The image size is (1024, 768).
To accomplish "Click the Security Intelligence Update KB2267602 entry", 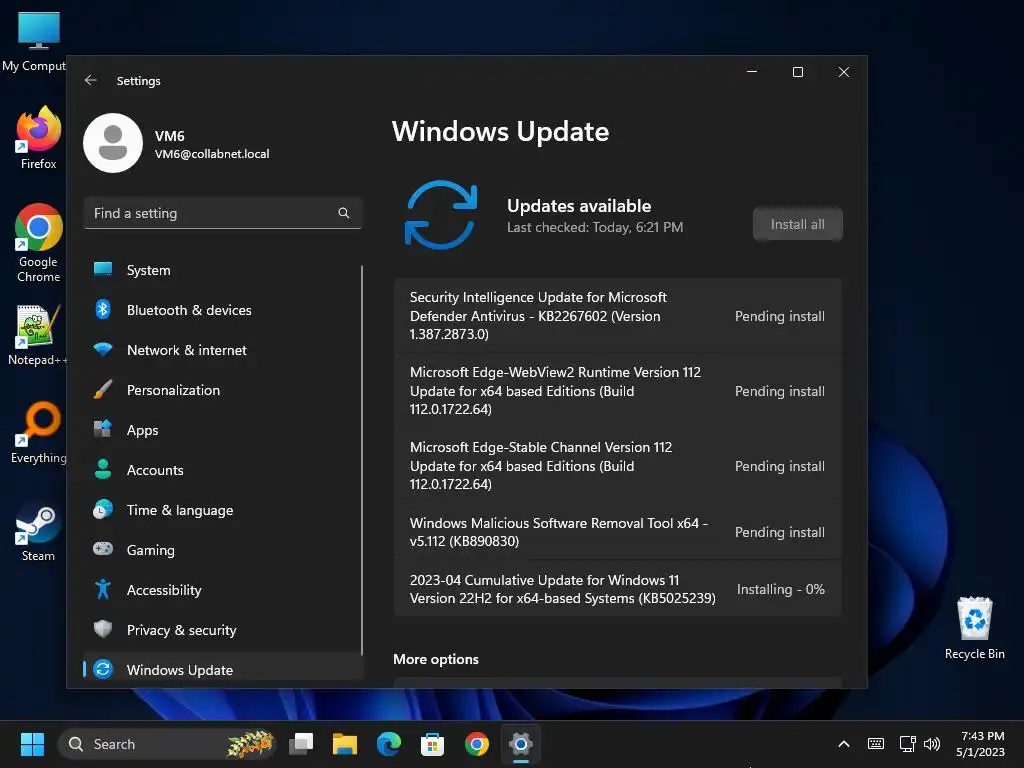I will (618, 315).
